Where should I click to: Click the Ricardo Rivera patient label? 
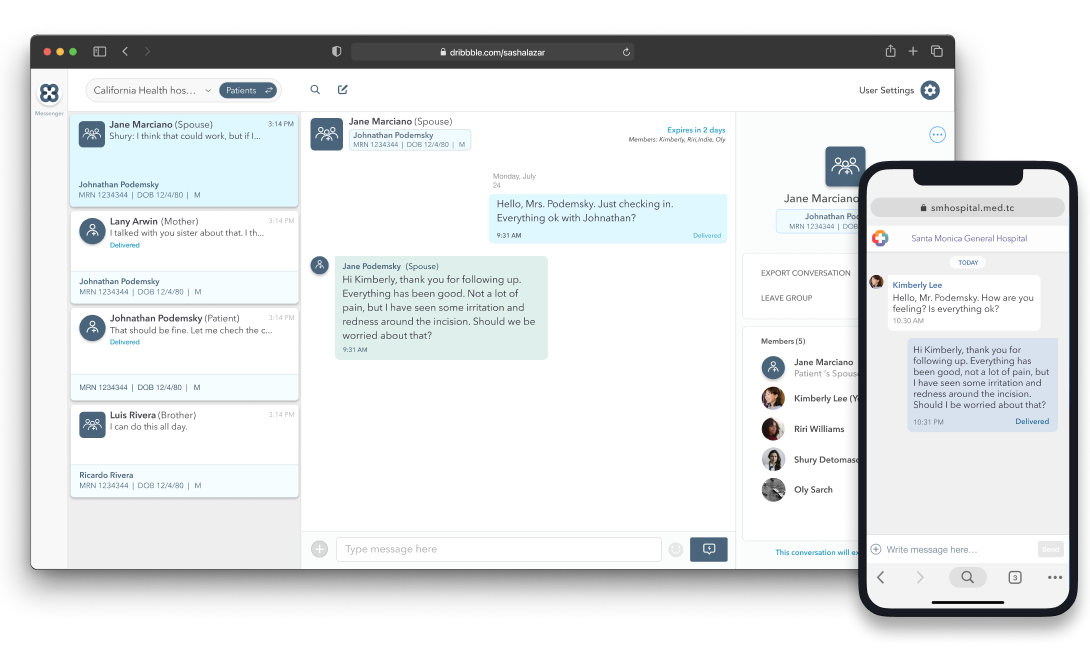coord(106,475)
